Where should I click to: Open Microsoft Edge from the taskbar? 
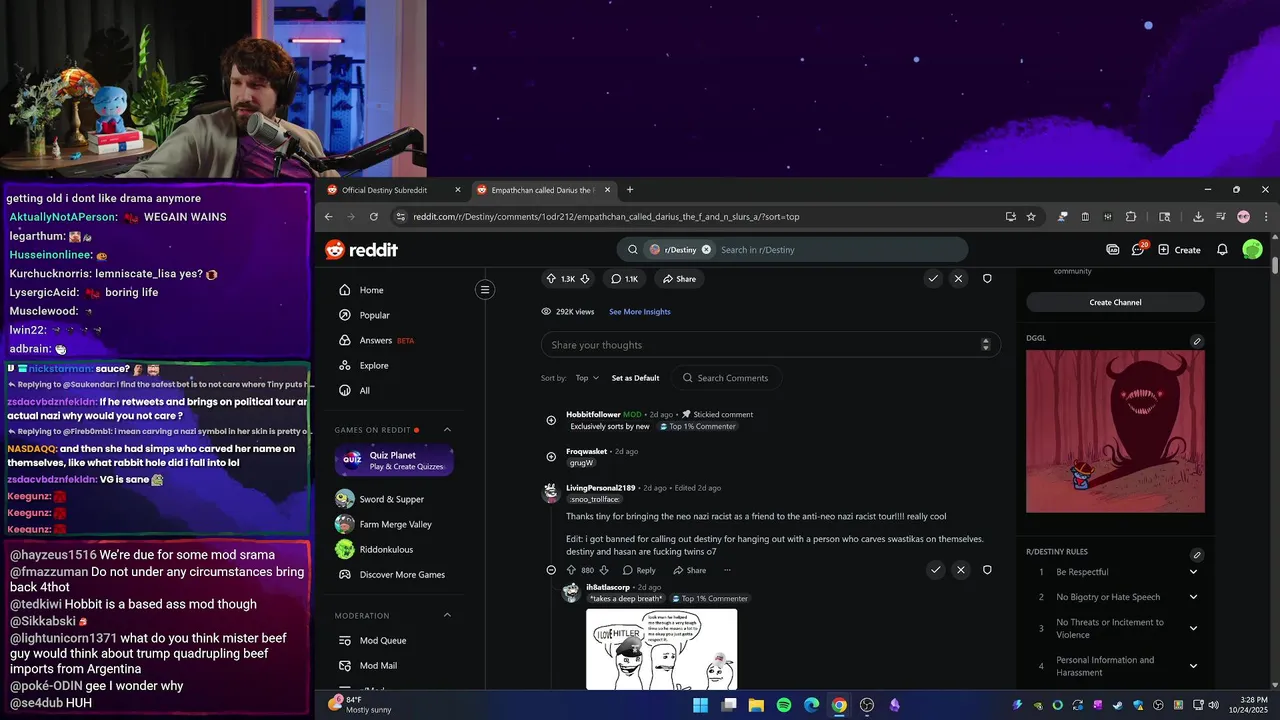click(x=811, y=705)
